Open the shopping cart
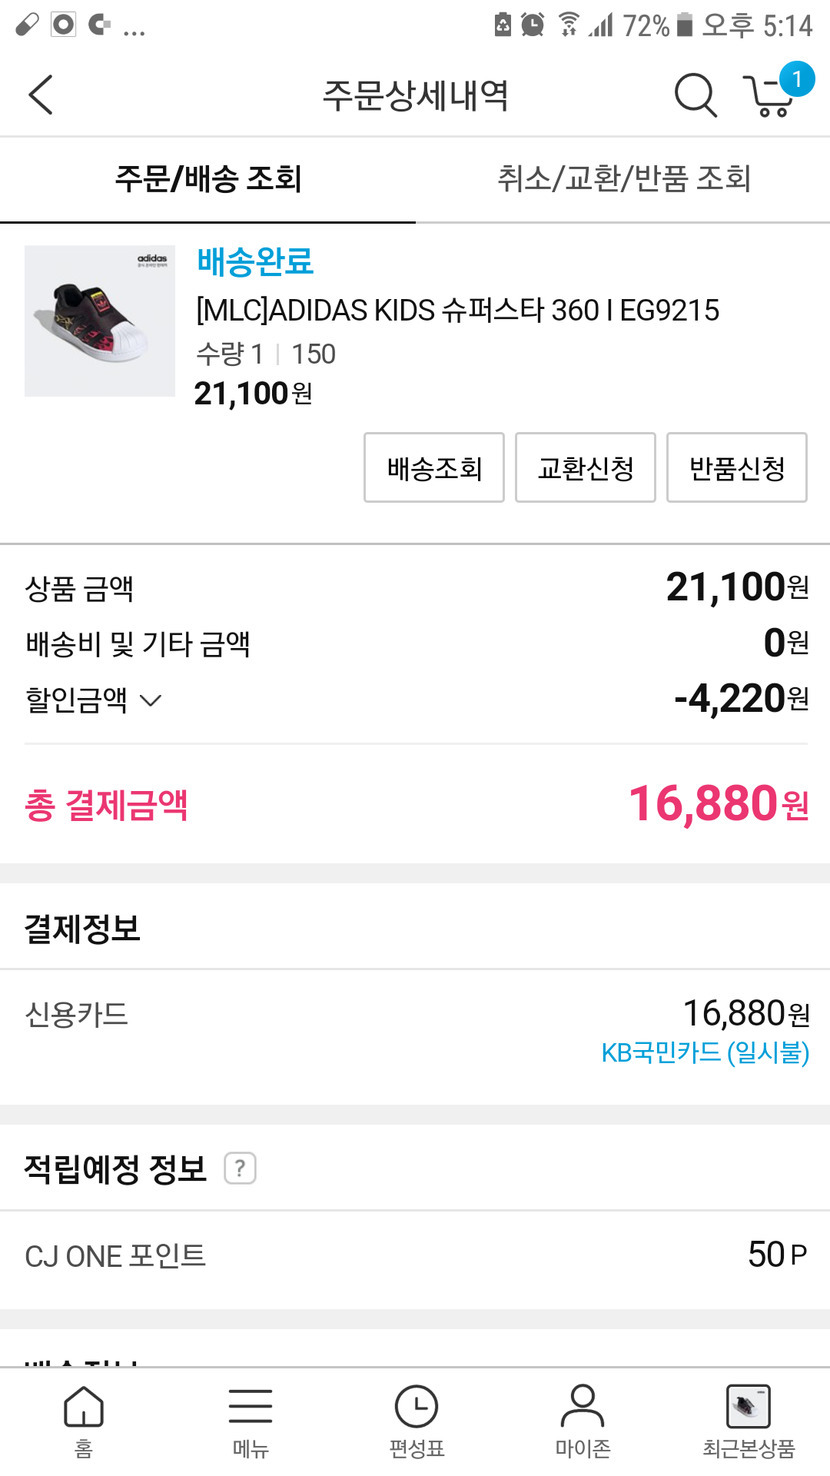Image resolution: width=830 pixels, height=1476 pixels. 772,94
